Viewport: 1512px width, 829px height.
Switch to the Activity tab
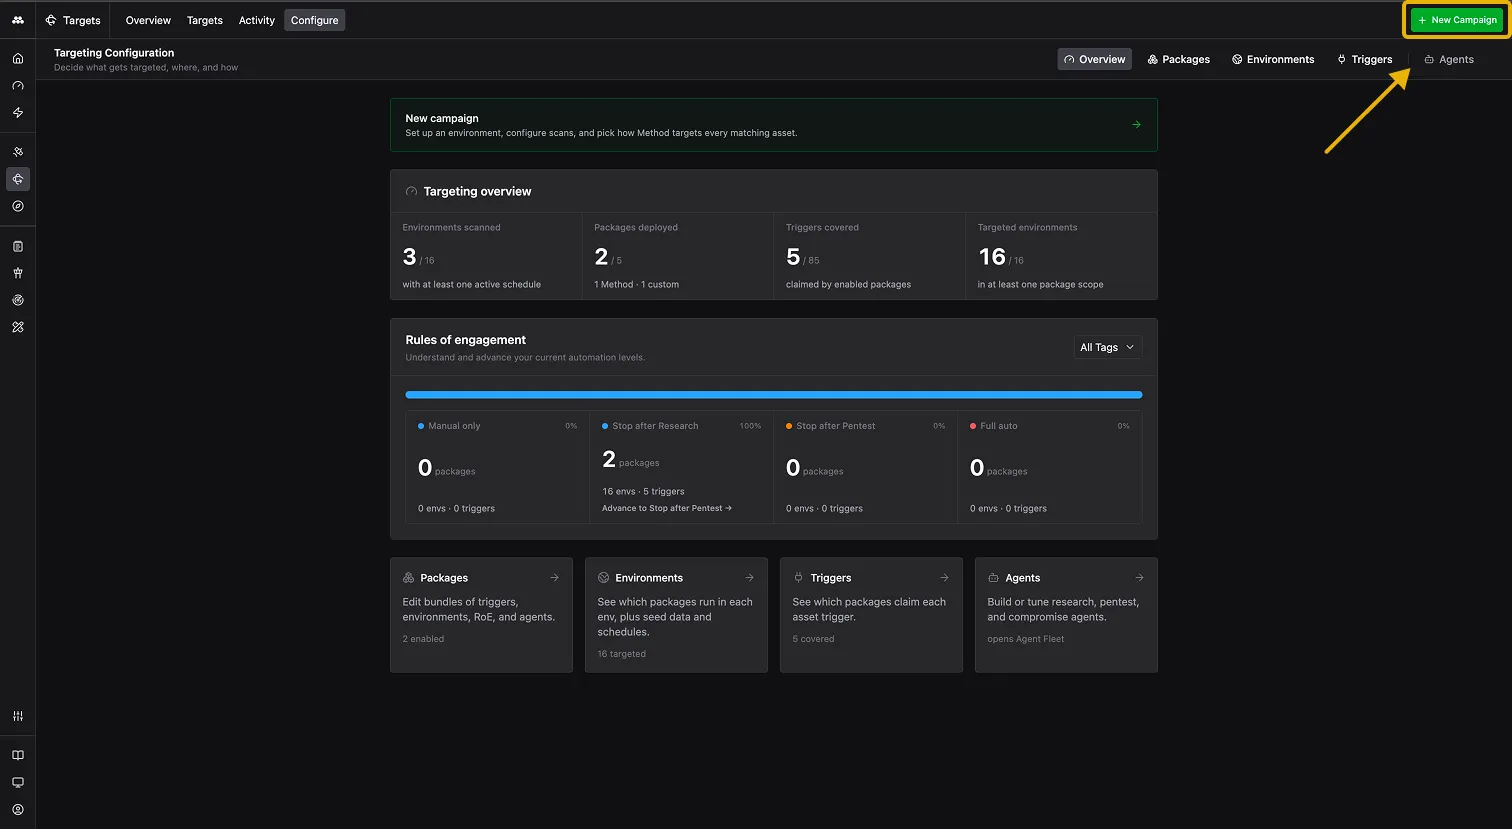click(x=257, y=20)
